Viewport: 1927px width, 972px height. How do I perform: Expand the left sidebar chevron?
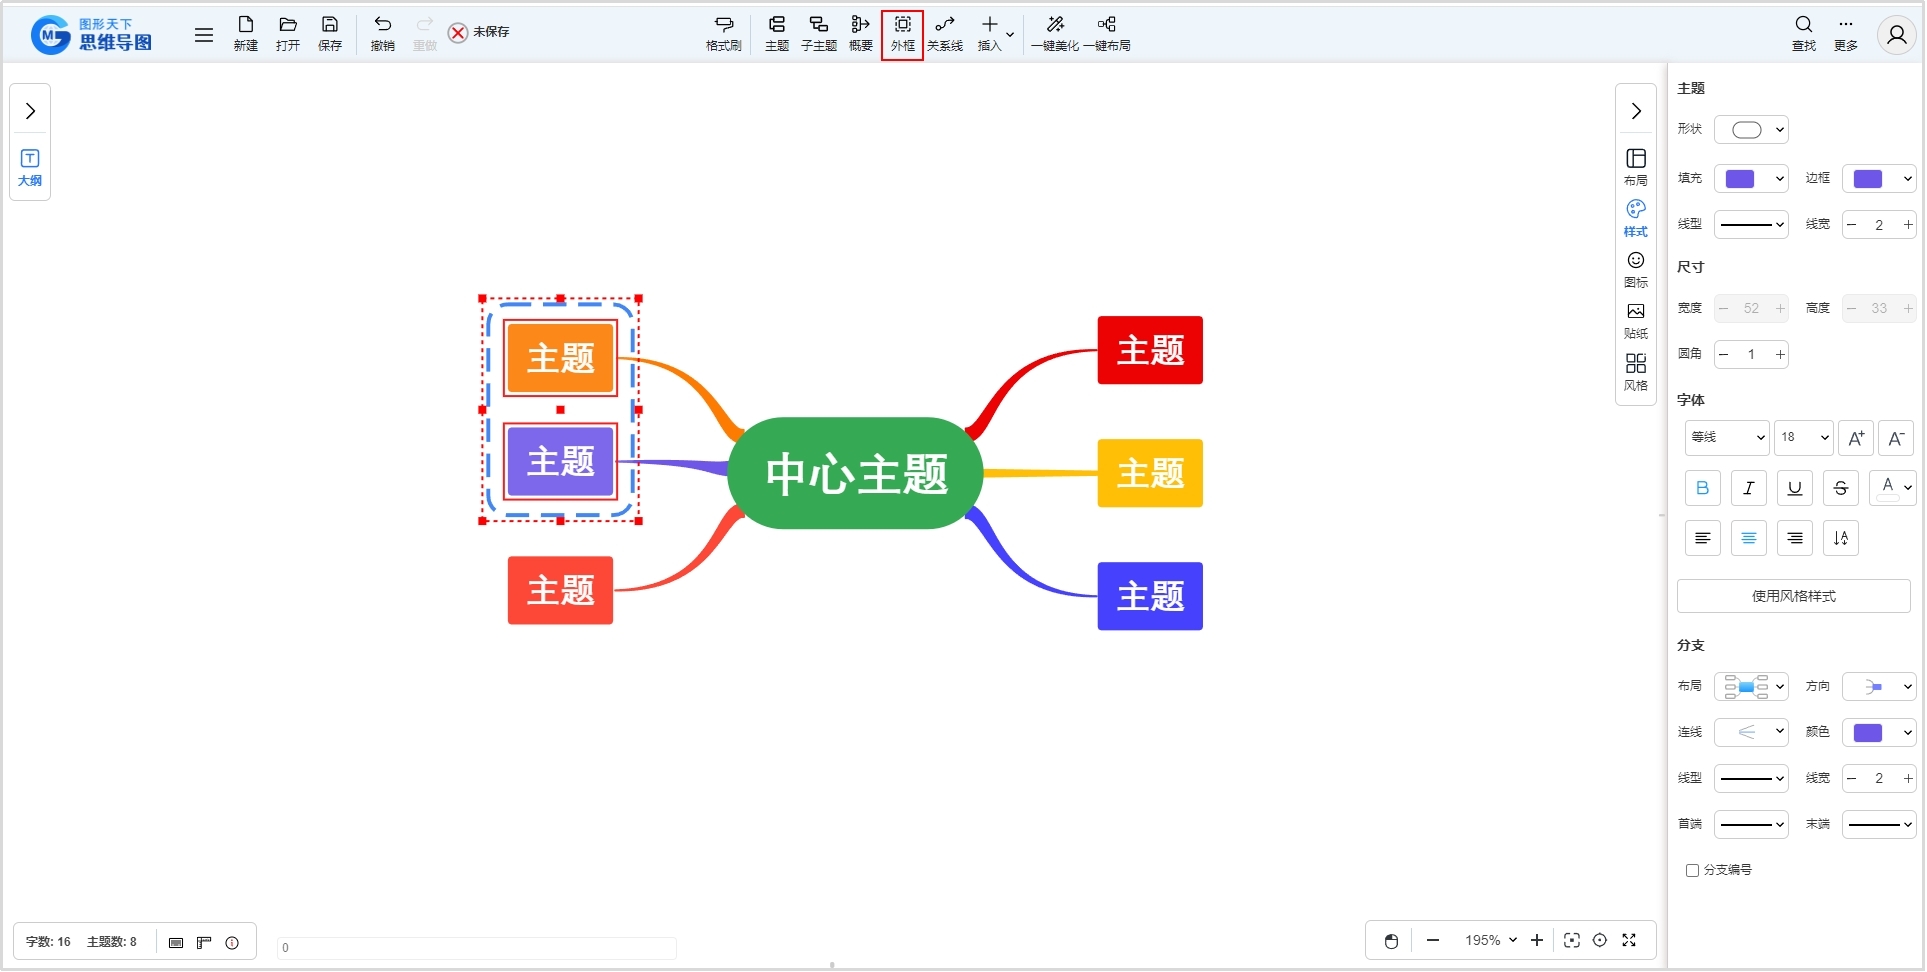(x=30, y=111)
